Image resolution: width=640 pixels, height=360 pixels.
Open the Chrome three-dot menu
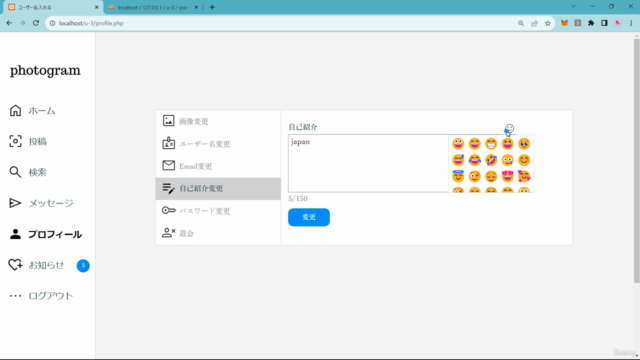[631, 23]
